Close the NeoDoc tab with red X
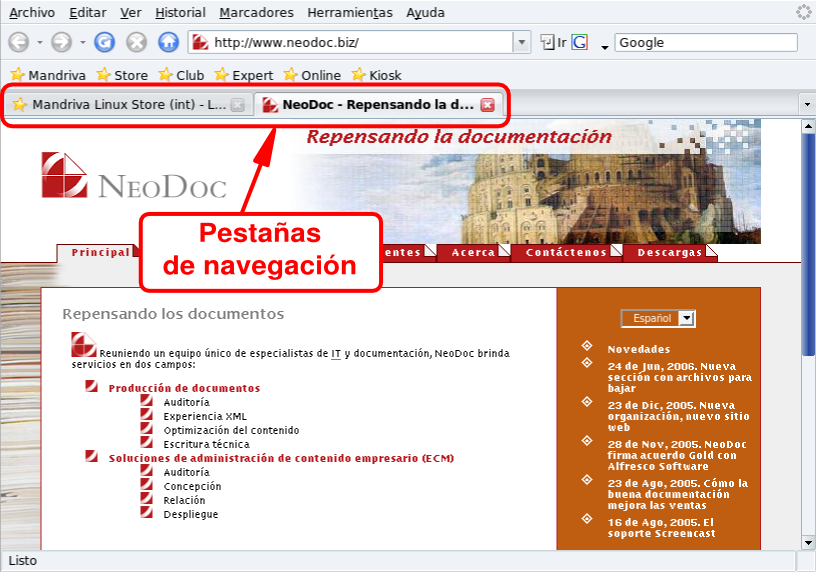Viewport: 816px width, 572px height. coord(487,105)
